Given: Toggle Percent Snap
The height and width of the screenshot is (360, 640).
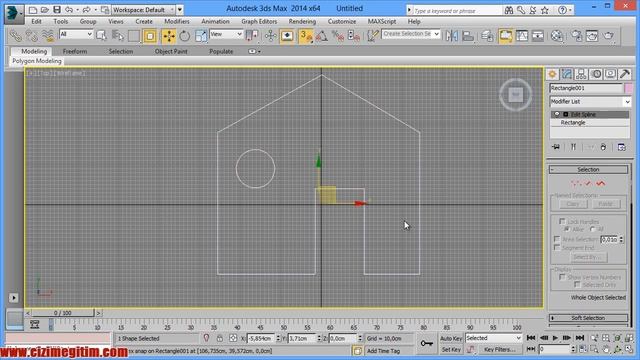Looking at the screenshot, I should tap(338, 36).
